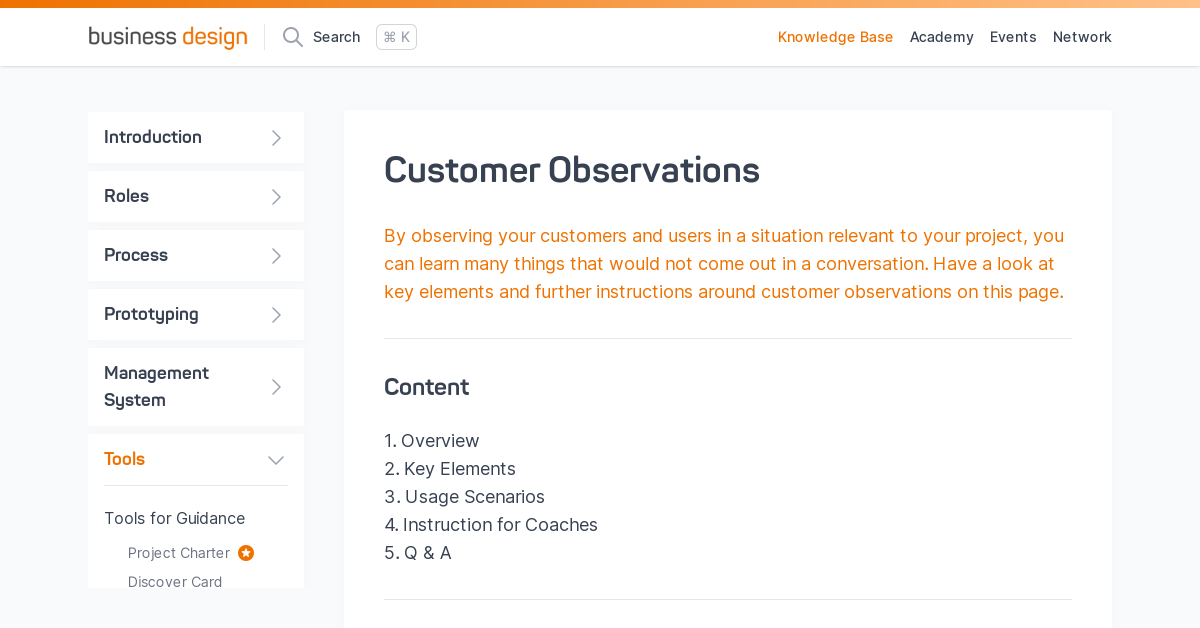Expand the Process section chevron
Viewport: 1200px width, 628px height.
[x=277, y=256]
